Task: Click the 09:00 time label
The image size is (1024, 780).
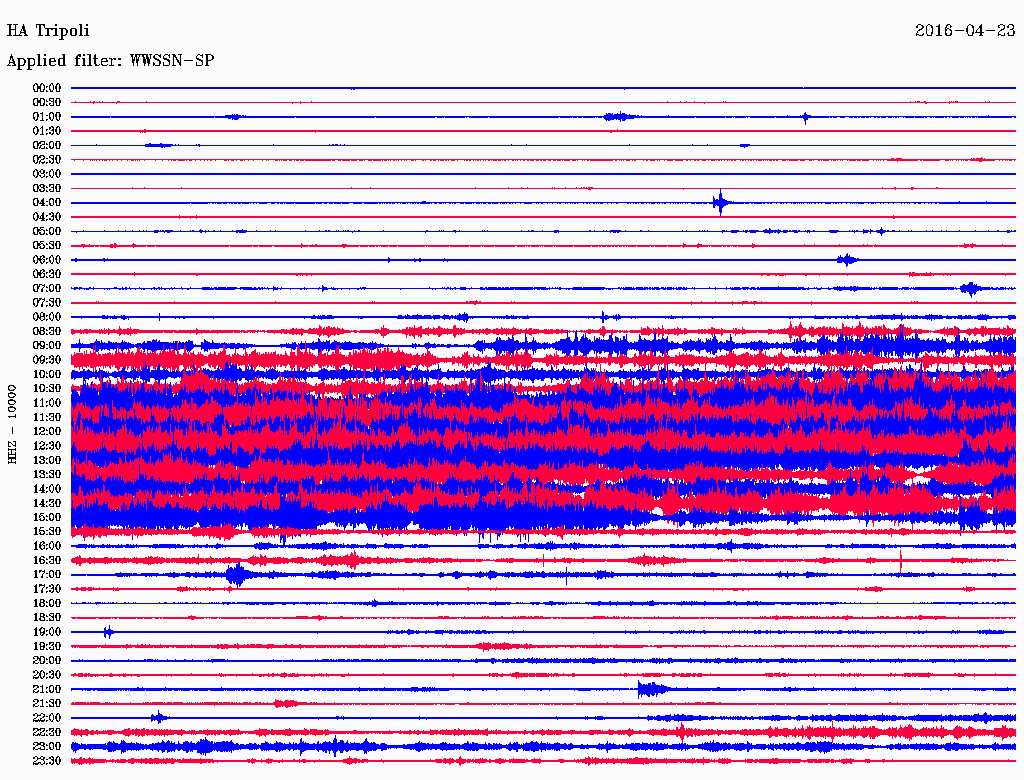Action: click(47, 345)
